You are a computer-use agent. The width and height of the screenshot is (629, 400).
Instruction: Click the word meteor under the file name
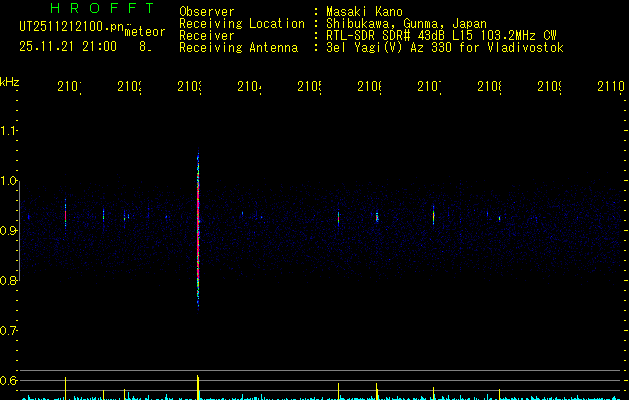coord(145,32)
